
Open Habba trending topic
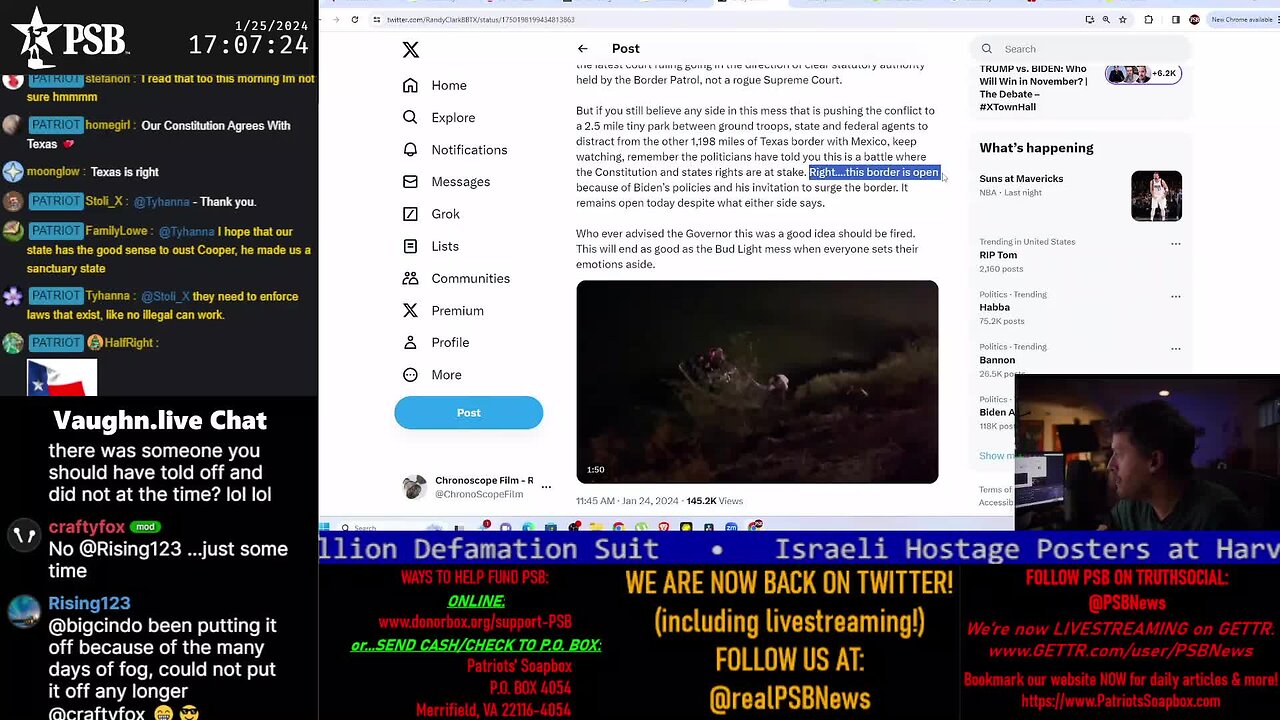coord(994,307)
